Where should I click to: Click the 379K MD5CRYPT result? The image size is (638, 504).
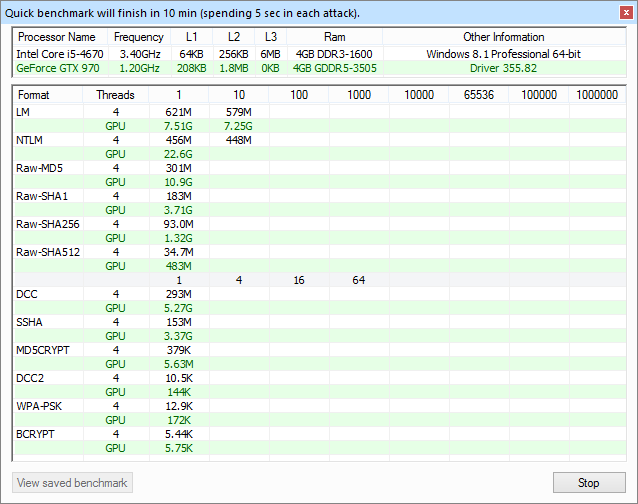[x=179, y=350]
